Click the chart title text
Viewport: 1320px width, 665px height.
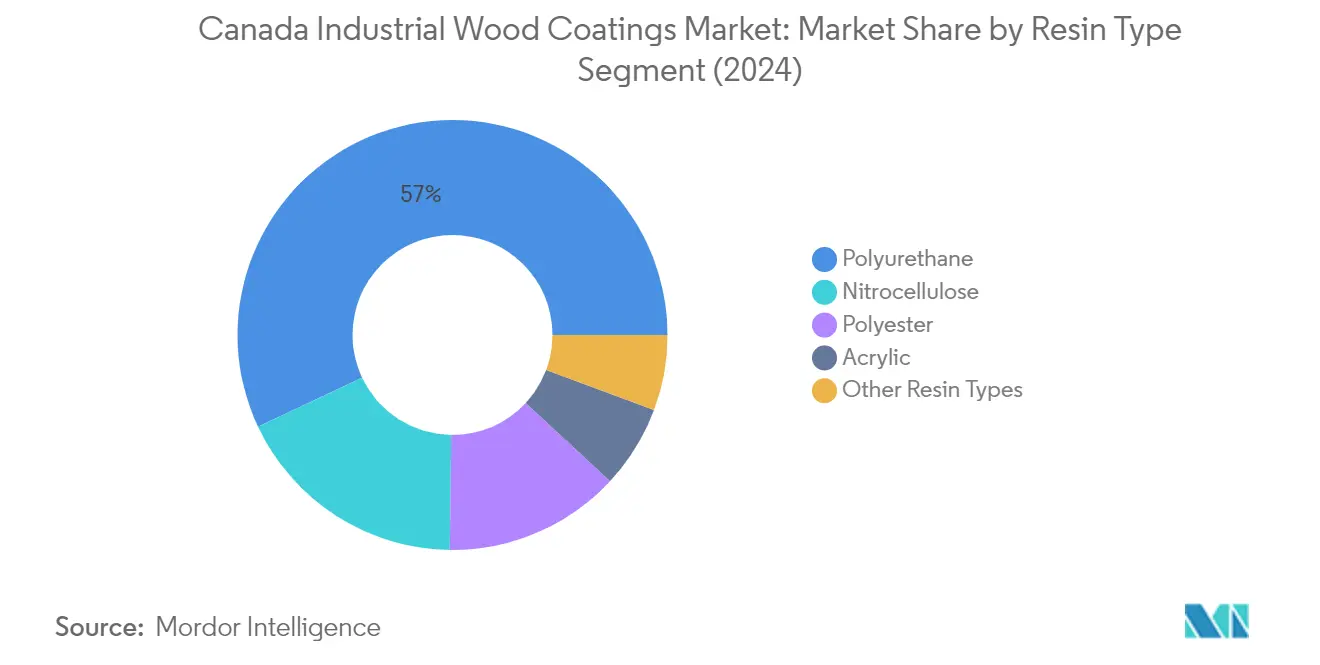690,50
